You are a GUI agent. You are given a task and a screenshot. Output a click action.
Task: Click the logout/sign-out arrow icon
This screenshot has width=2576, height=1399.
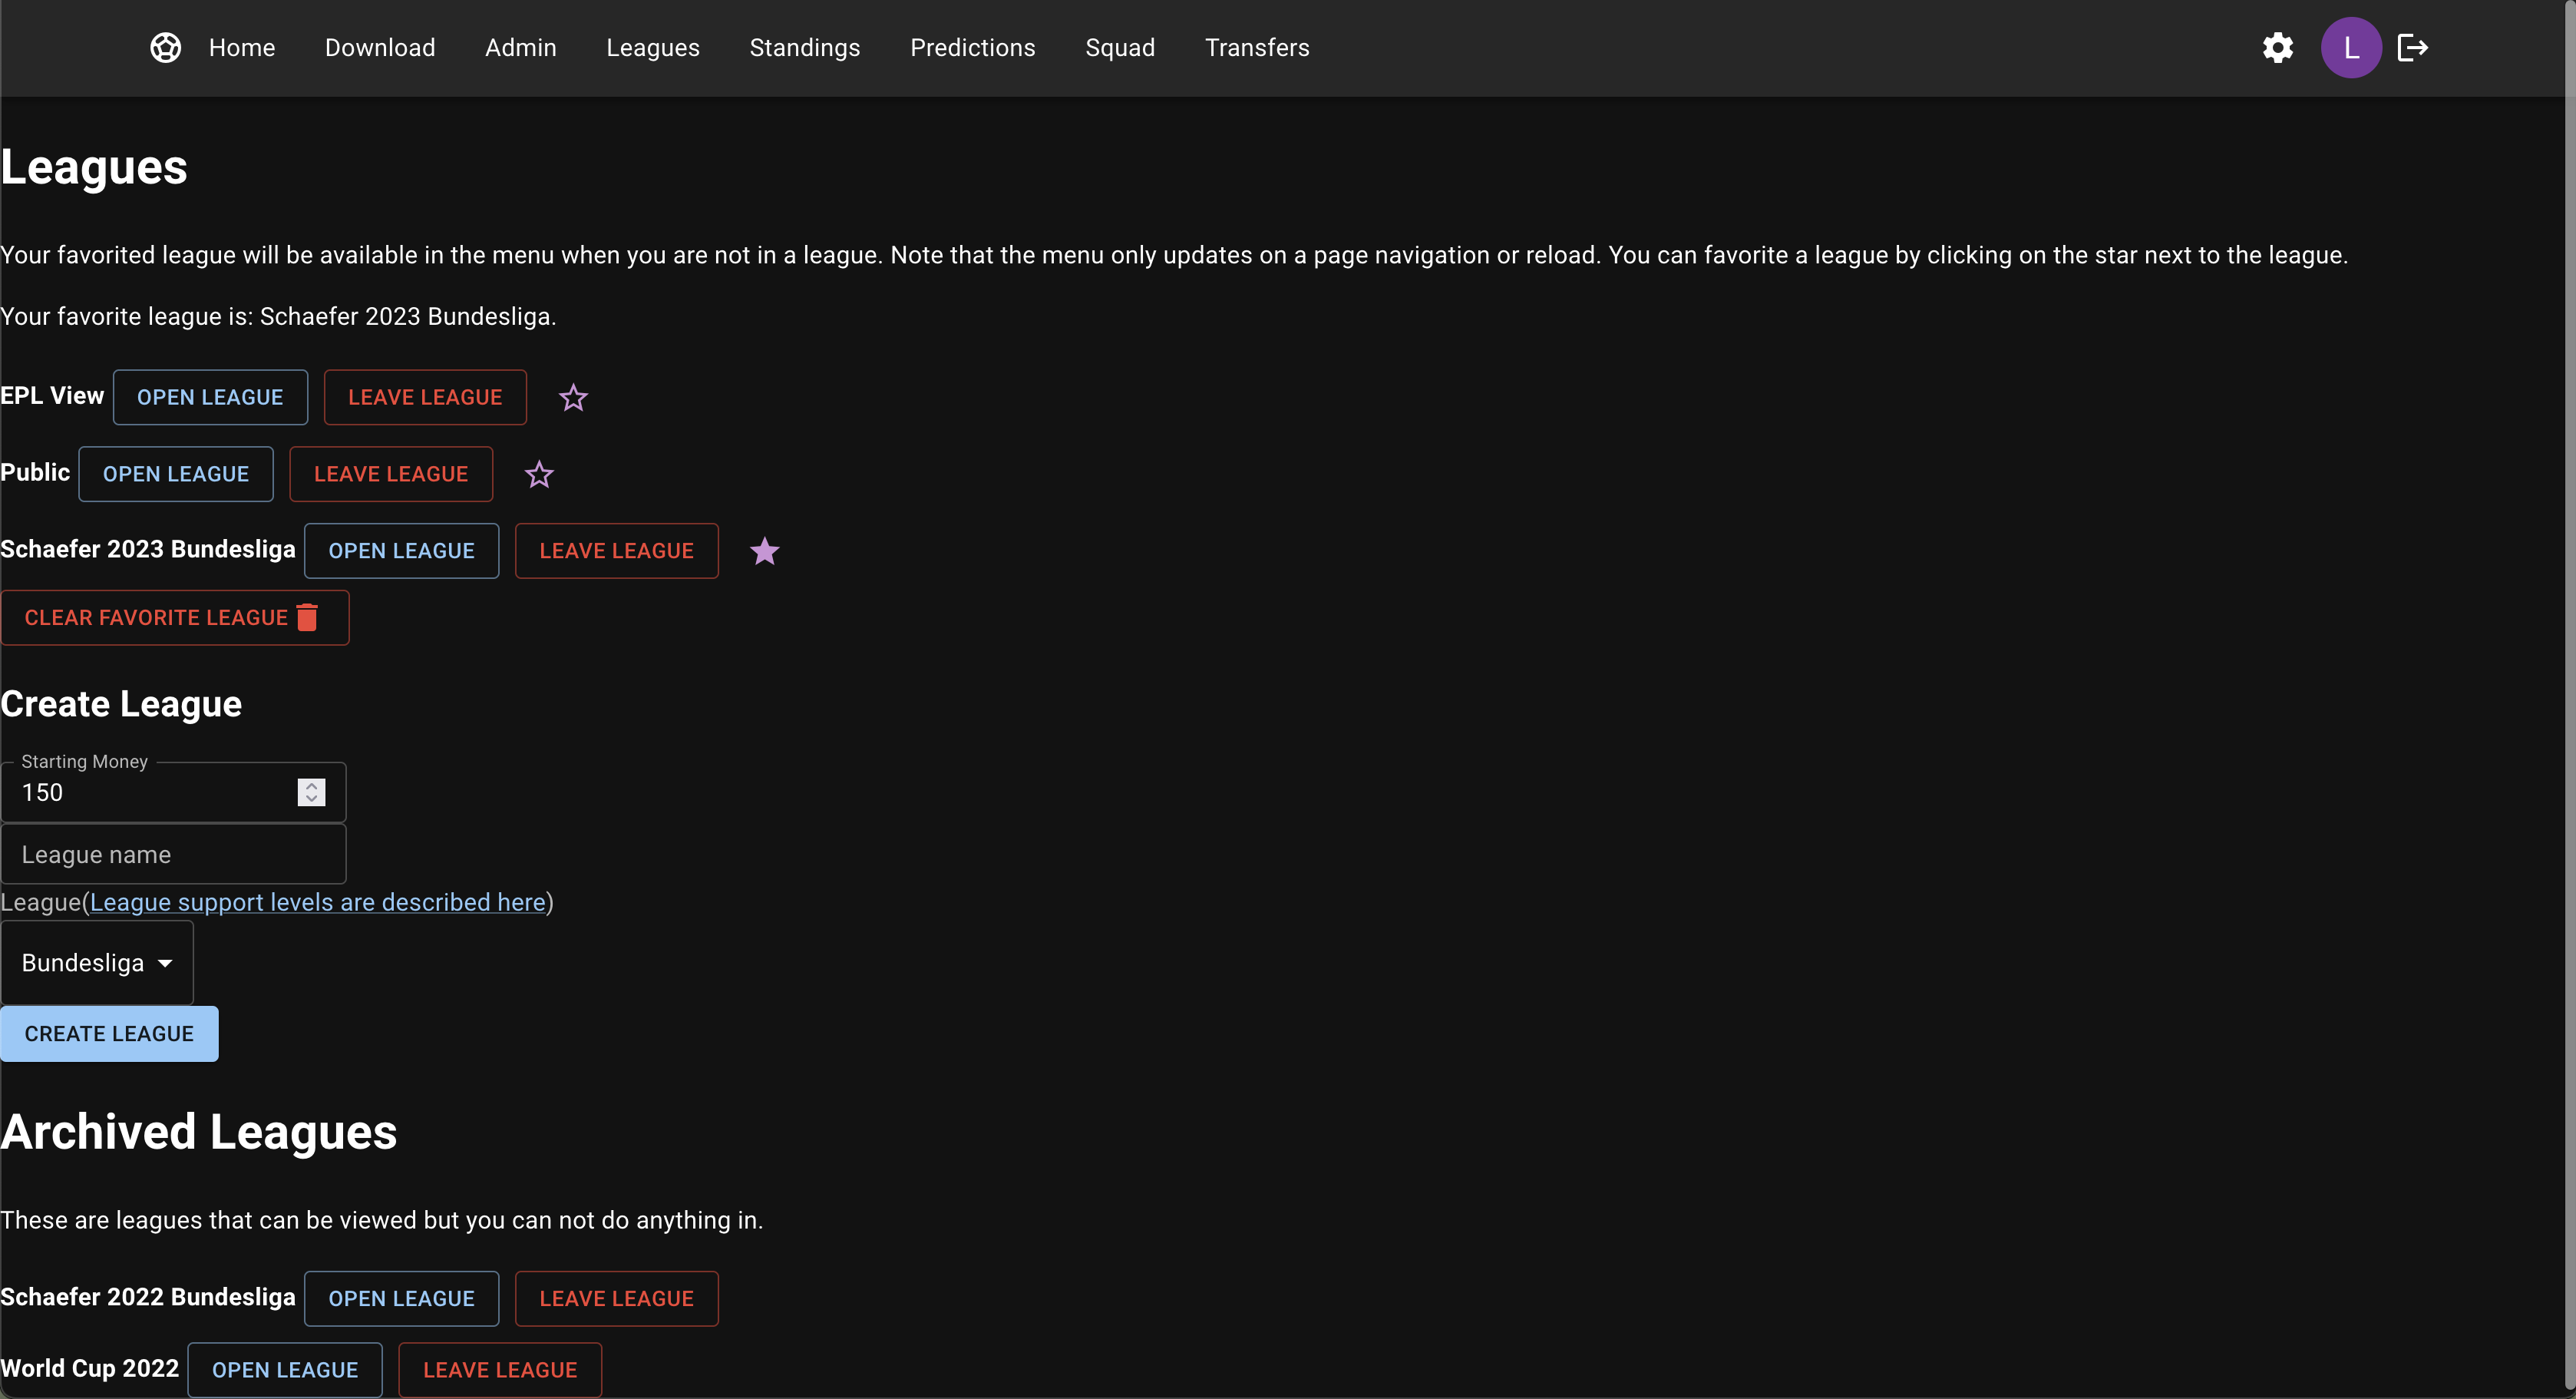click(2411, 47)
